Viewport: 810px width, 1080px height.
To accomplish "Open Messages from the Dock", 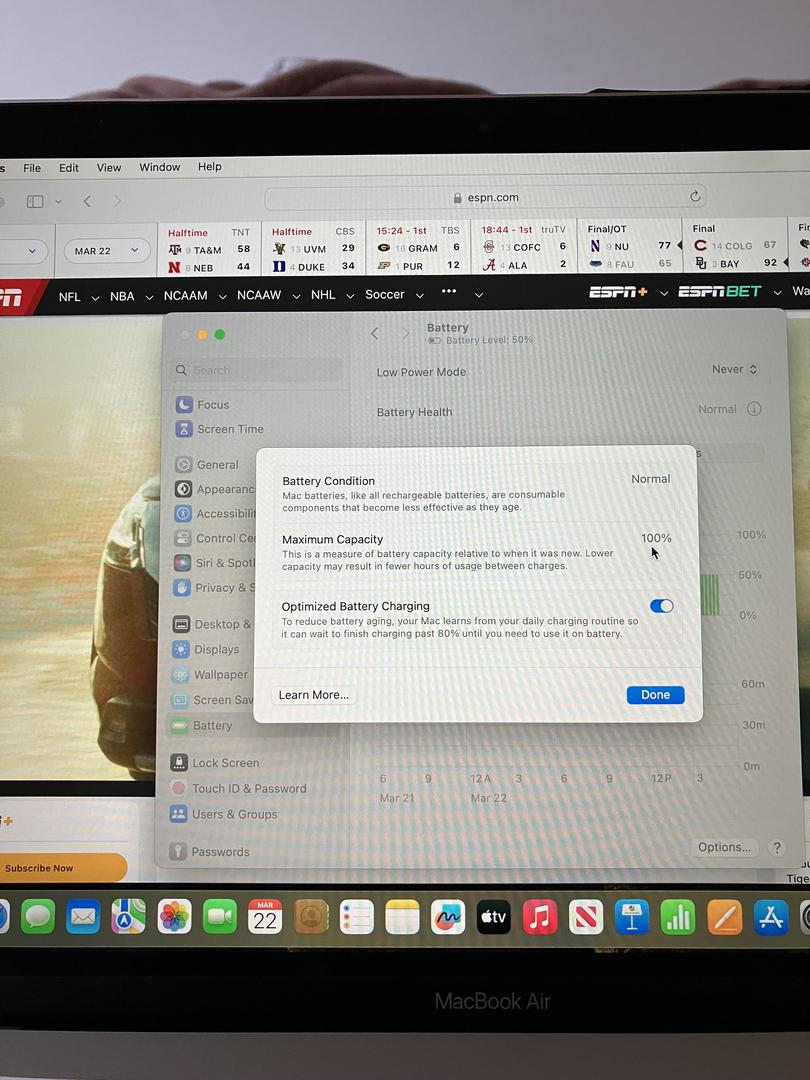I will (x=38, y=917).
